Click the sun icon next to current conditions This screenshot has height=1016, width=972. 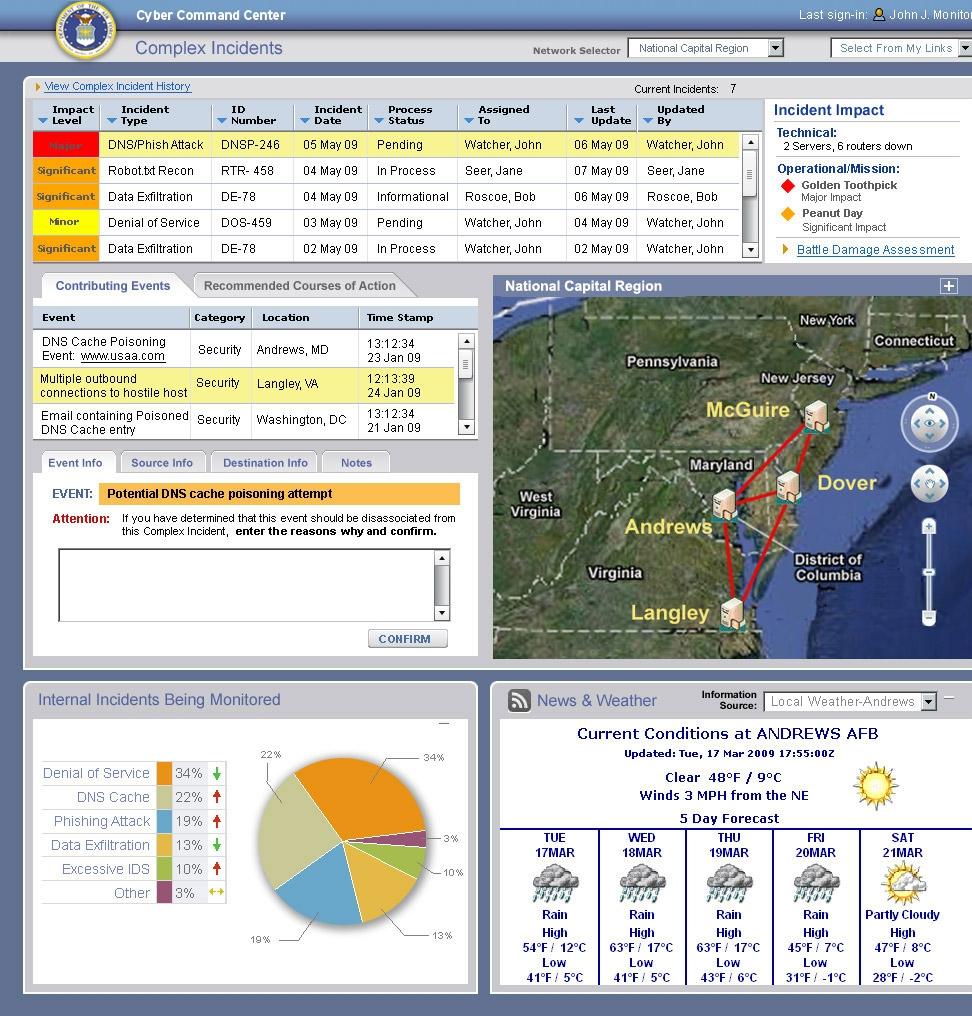click(x=877, y=785)
